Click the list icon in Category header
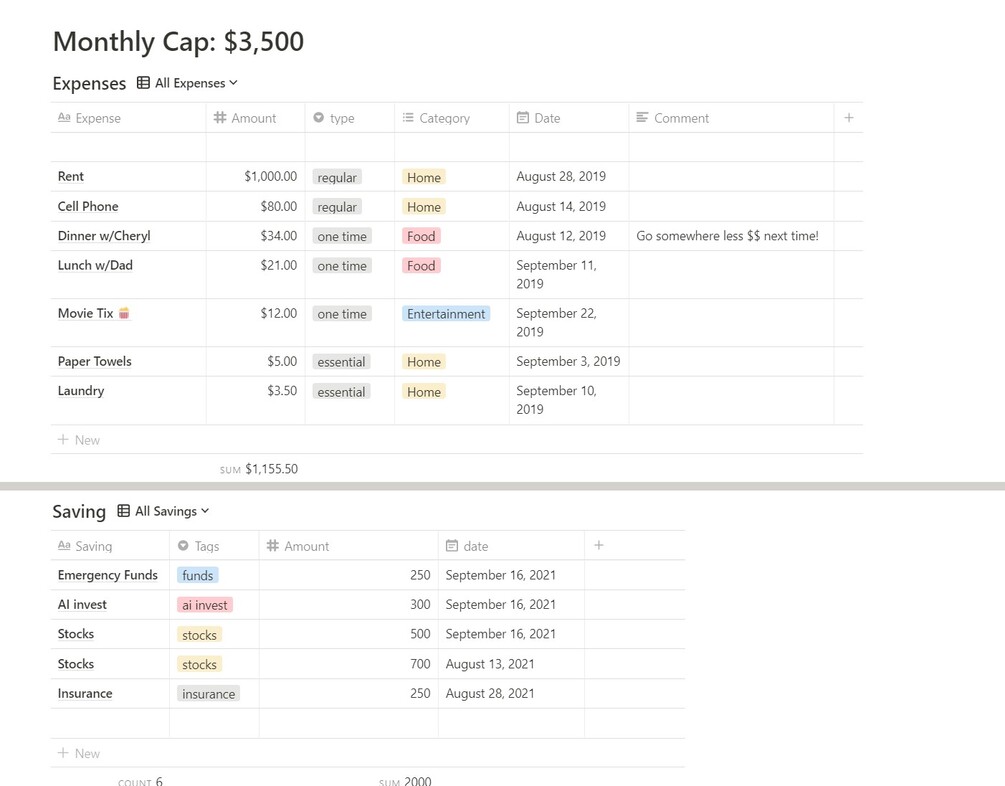Screen dimensions: 1005x786 pyautogui.click(x=408, y=118)
